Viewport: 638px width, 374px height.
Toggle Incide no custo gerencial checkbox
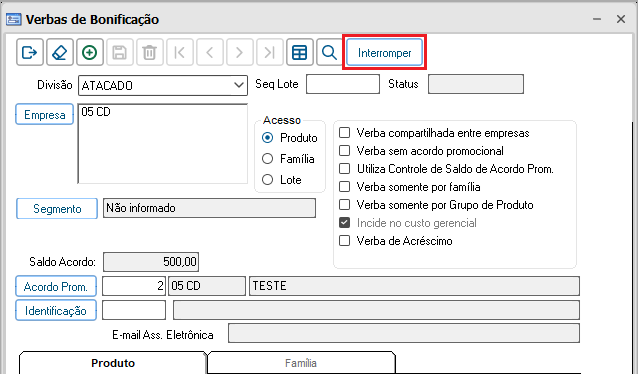pyautogui.click(x=345, y=223)
